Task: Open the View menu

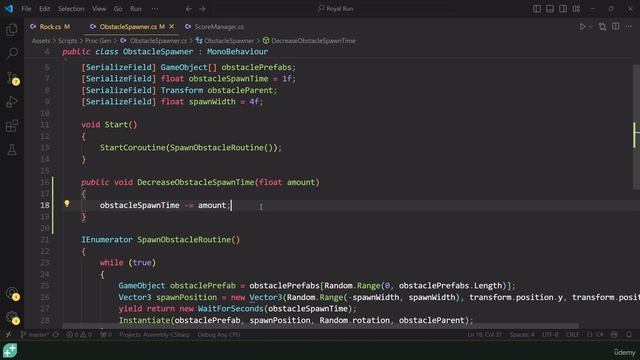Action: (x=99, y=9)
